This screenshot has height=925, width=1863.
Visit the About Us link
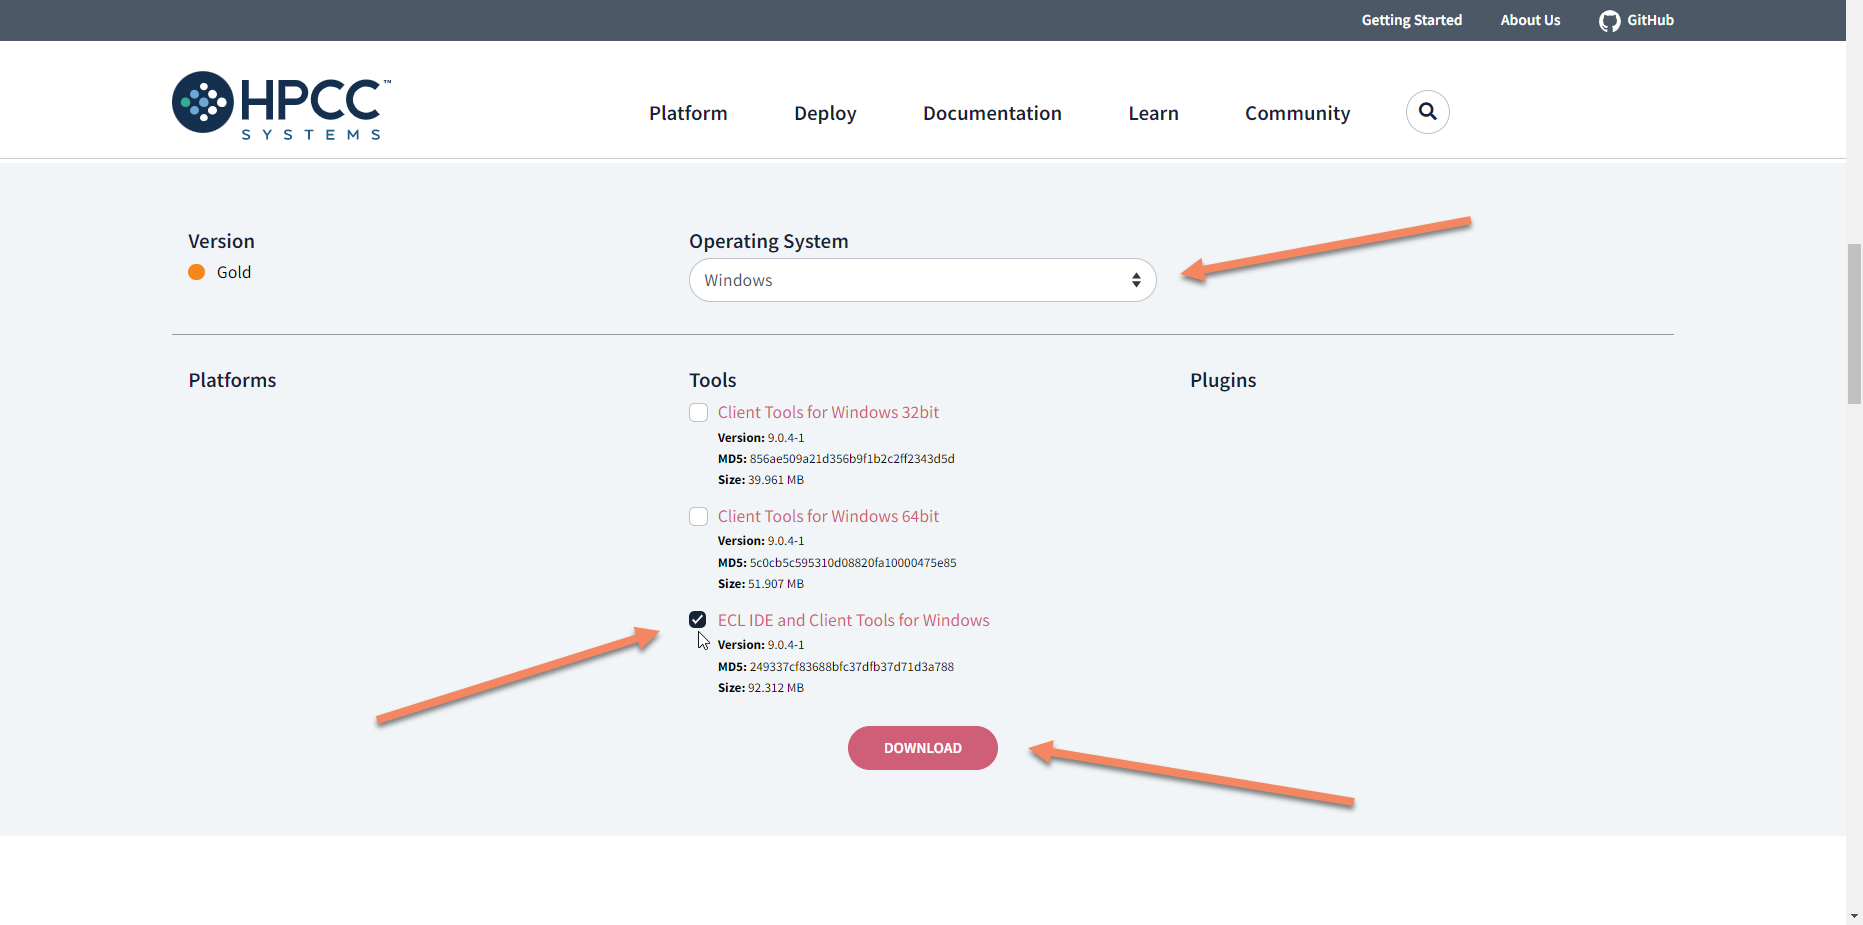click(x=1530, y=20)
